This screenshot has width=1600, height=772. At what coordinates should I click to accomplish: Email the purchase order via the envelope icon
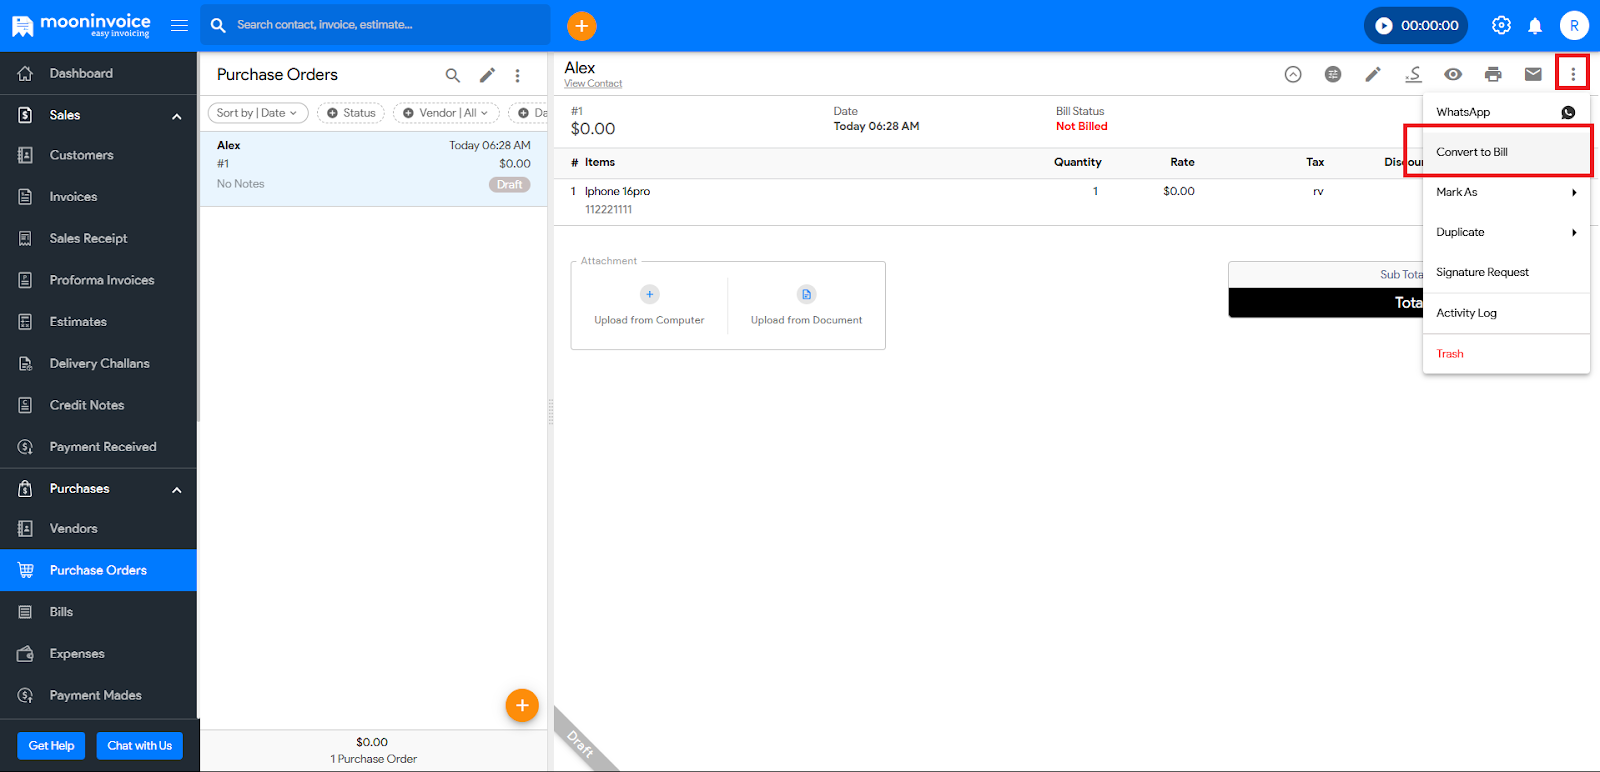[1533, 74]
